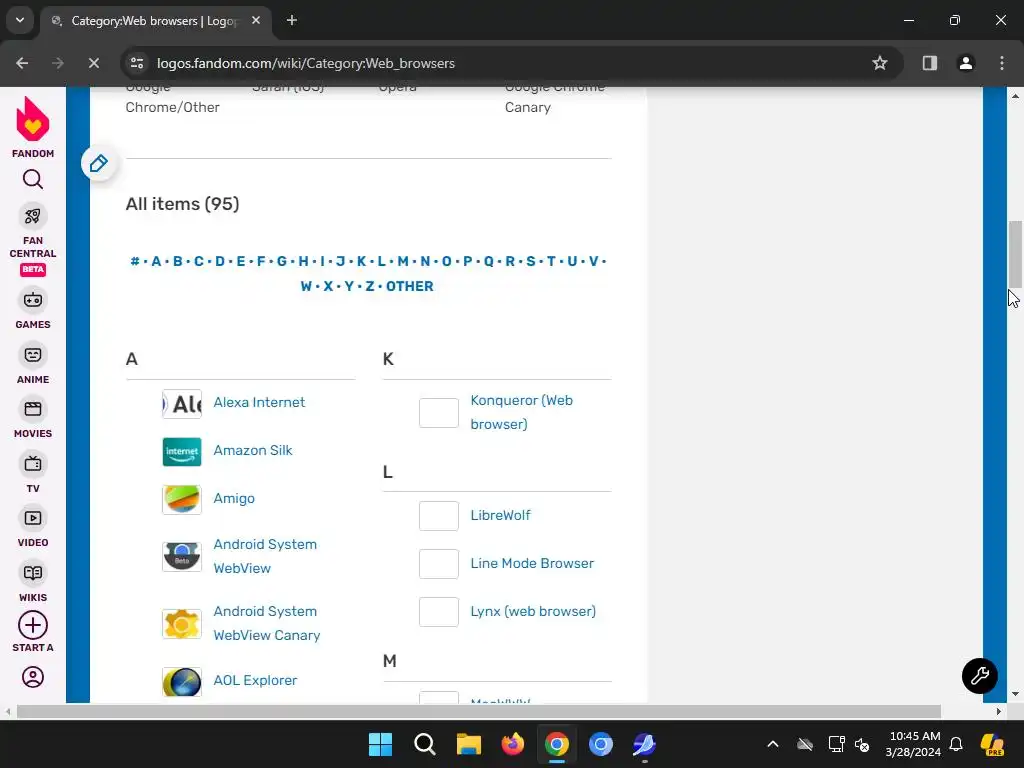This screenshot has height=768, width=1024.
Task: Open the Line Mode Browser link
Action: pos(532,564)
